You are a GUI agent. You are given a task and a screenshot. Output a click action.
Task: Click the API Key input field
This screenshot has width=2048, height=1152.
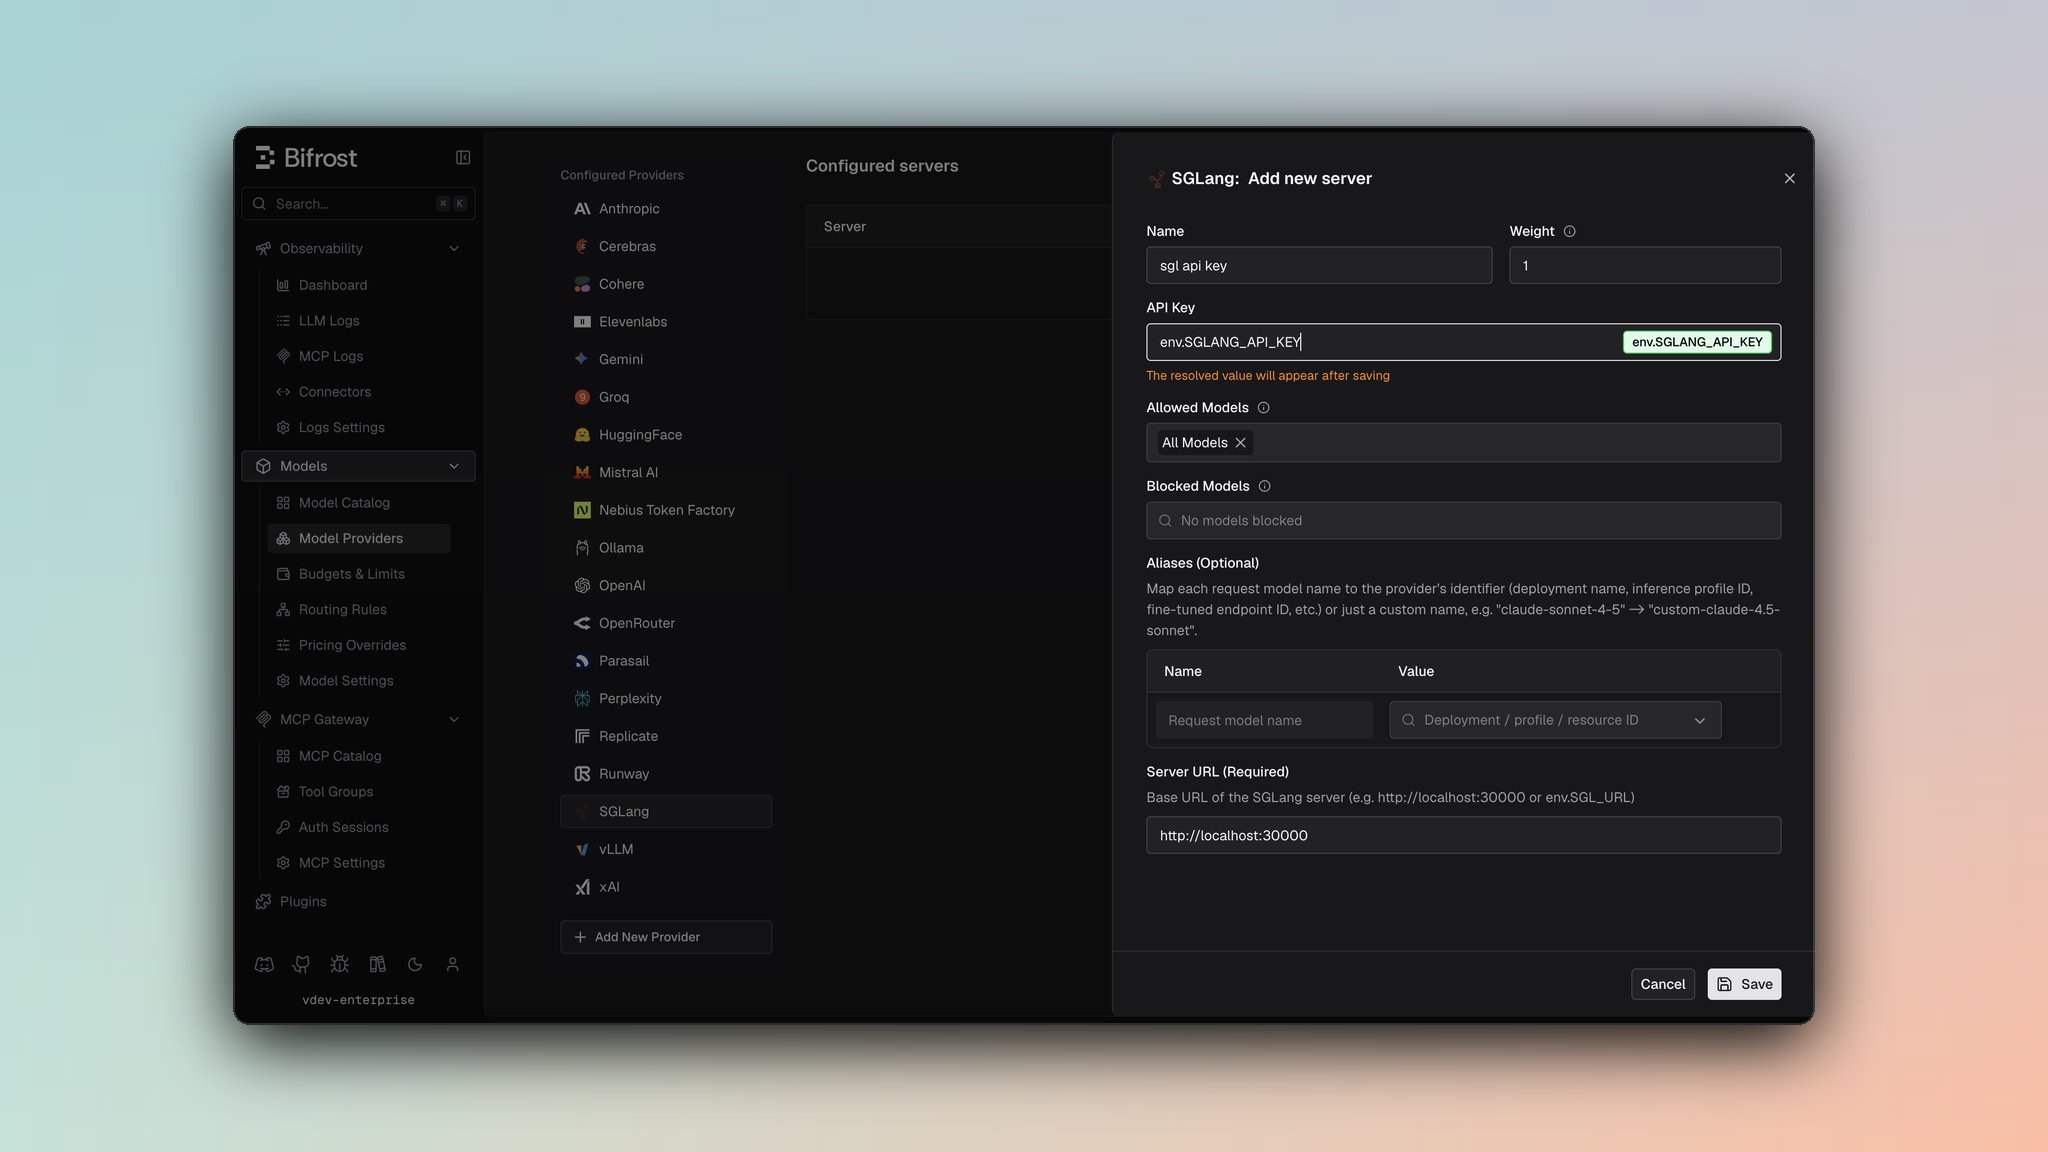[1463, 342]
